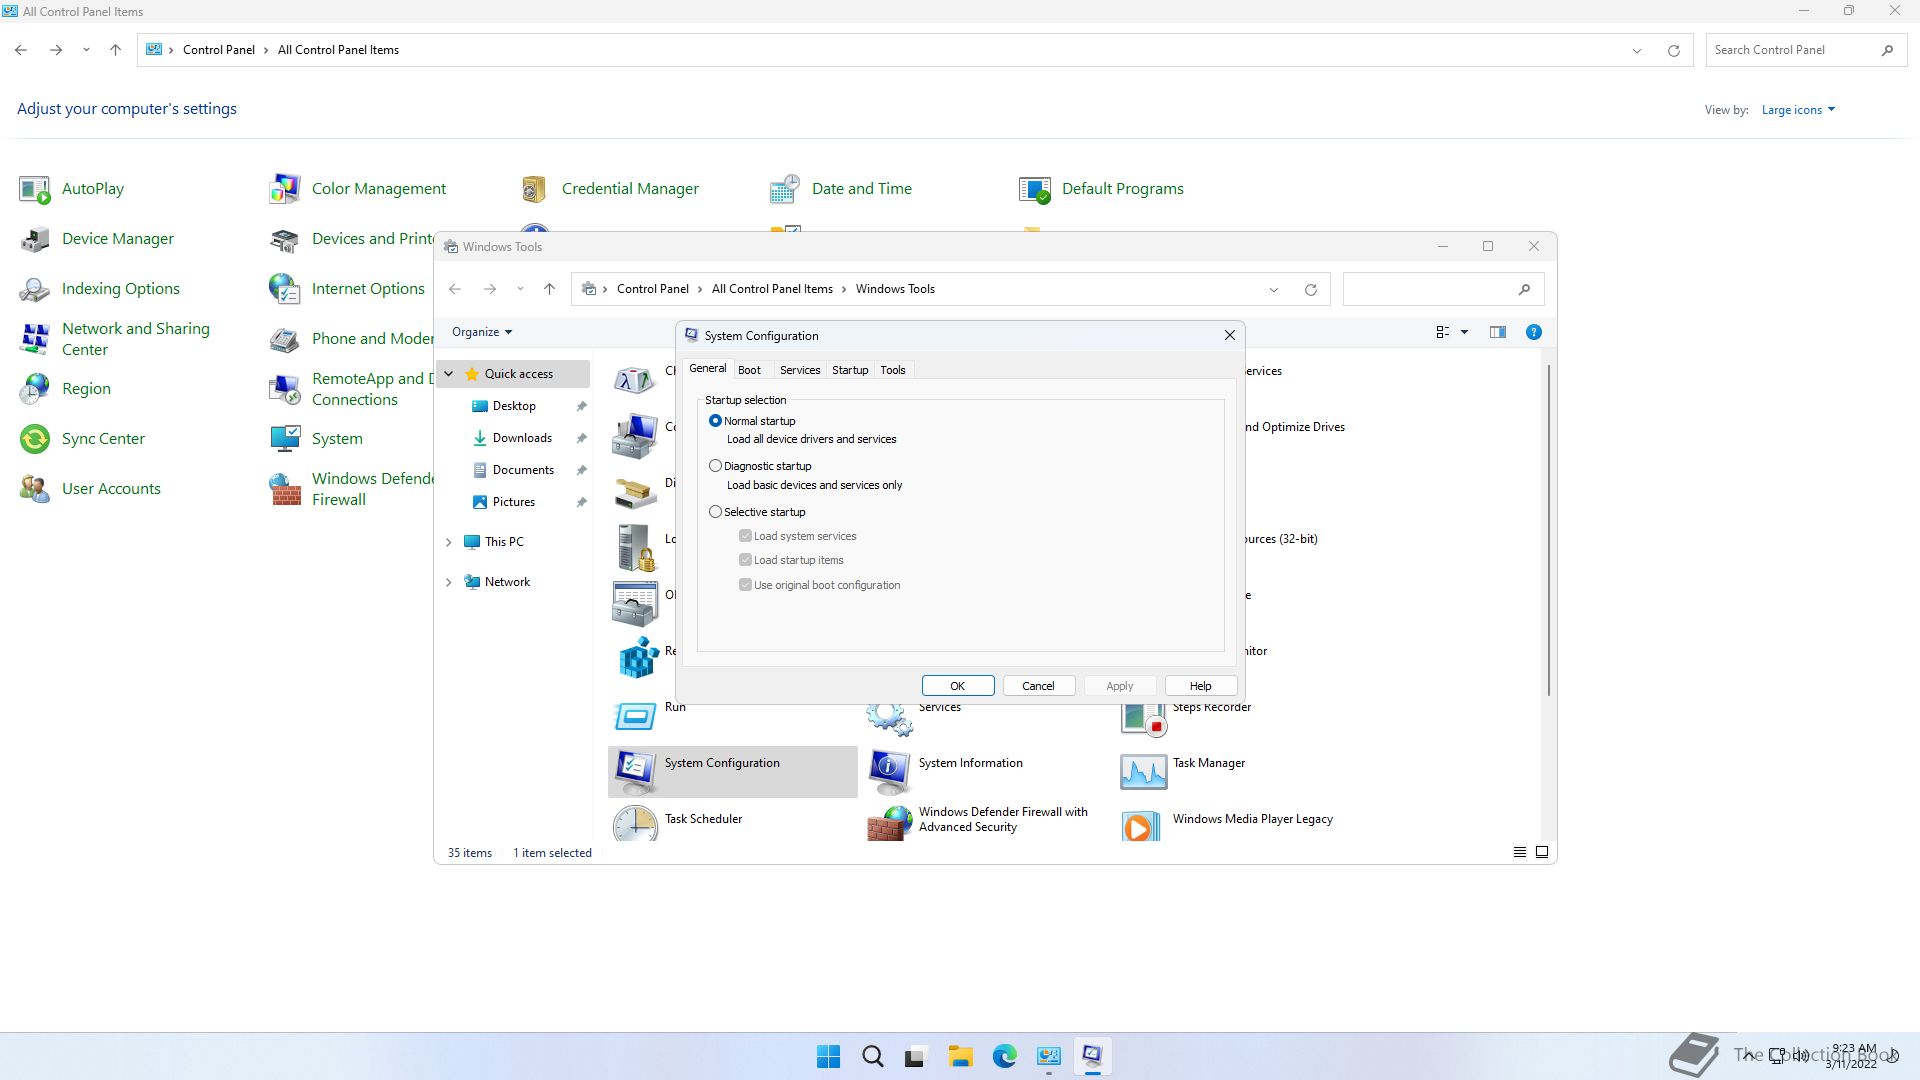The height and width of the screenshot is (1080, 1920).
Task: Toggle preview pane in Windows Tools
Action: [1497, 332]
